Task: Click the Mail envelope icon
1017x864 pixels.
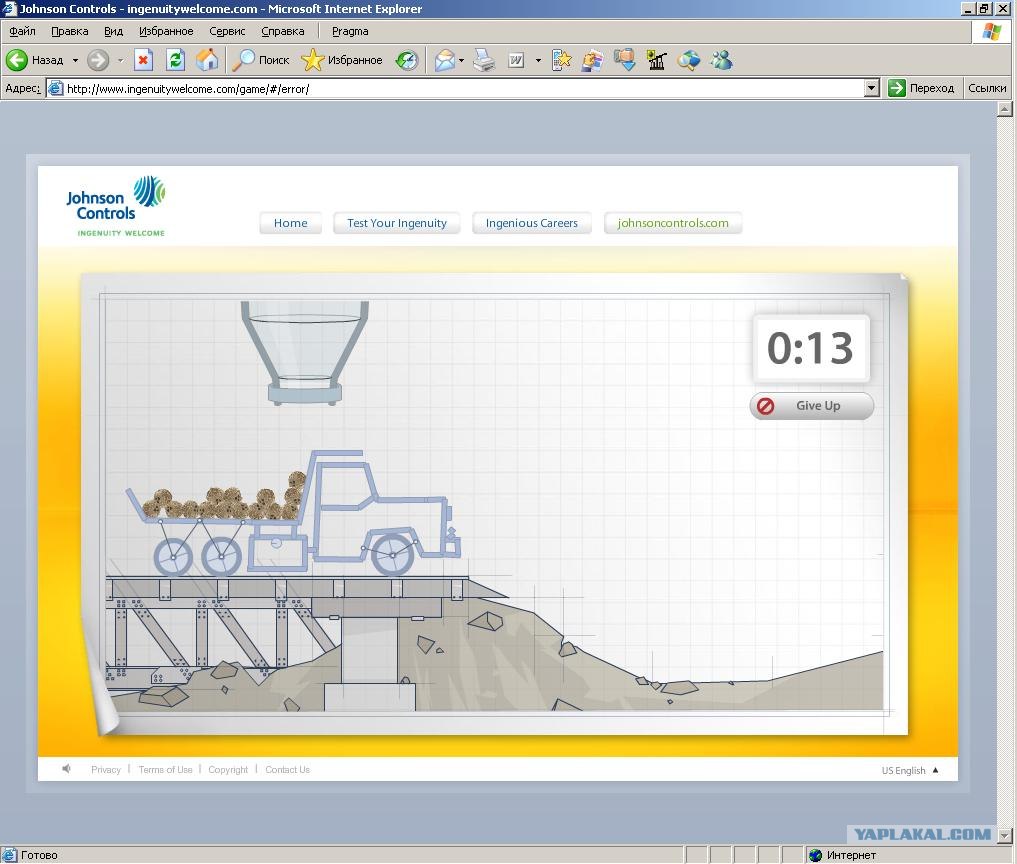Action: [445, 60]
